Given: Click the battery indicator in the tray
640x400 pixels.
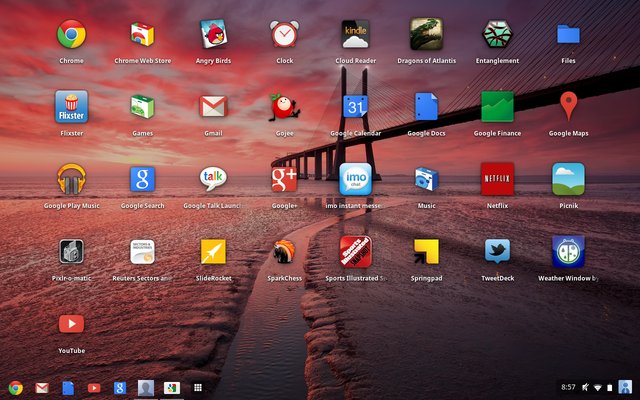Looking at the screenshot, I should pyautogui.click(x=610, y=387).
